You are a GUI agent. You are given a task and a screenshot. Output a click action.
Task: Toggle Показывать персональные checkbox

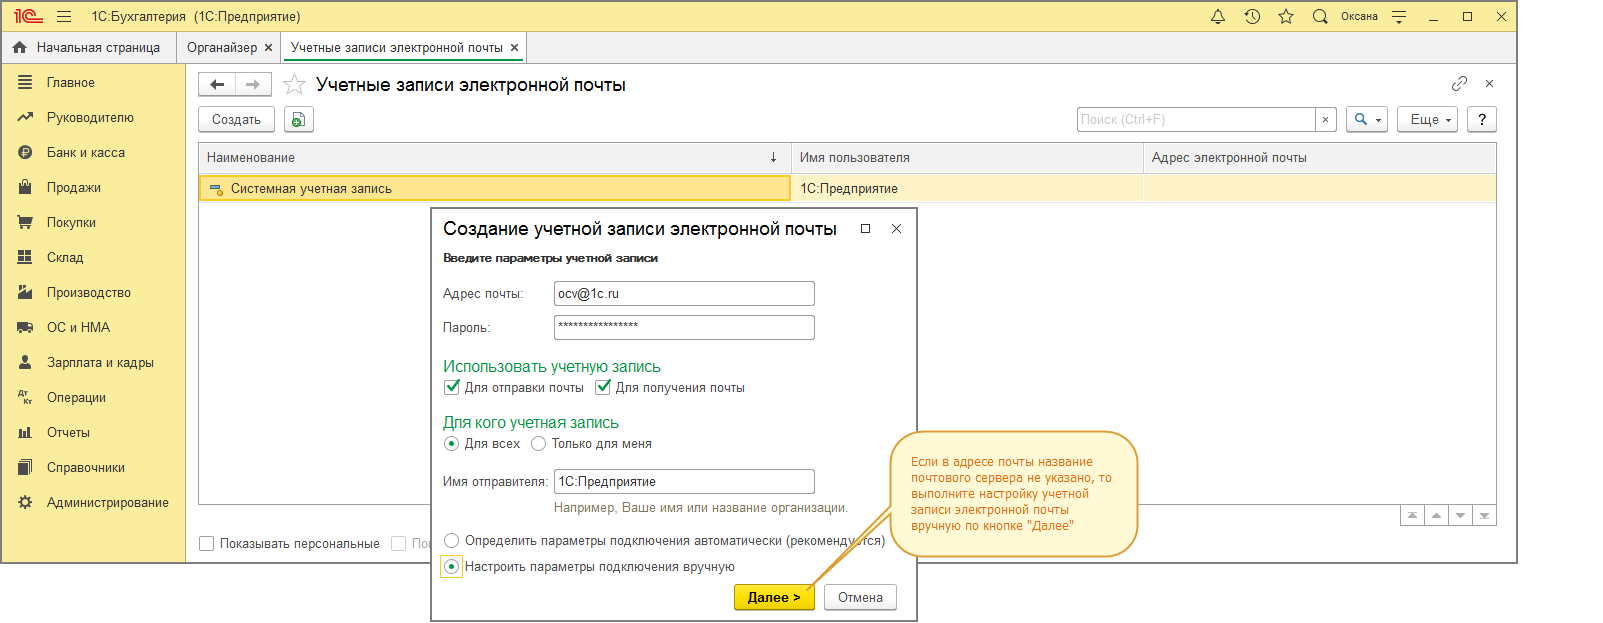point(207,544)
